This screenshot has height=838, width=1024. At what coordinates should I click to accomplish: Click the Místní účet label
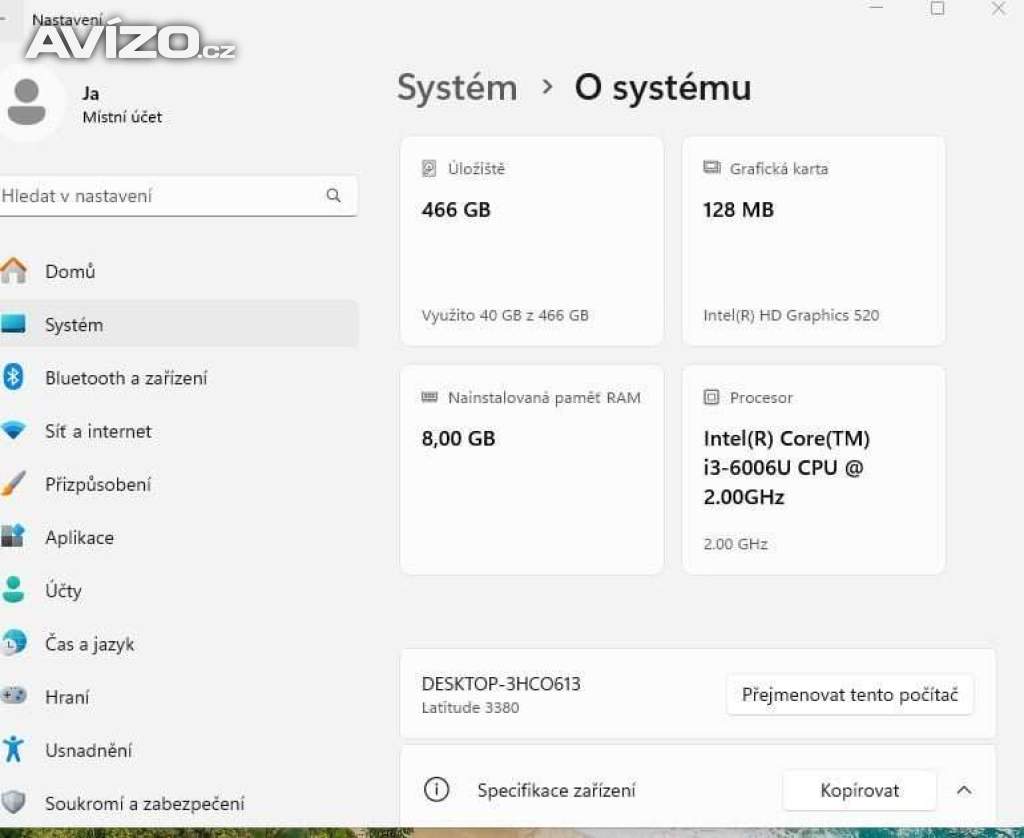coord(122,117)
